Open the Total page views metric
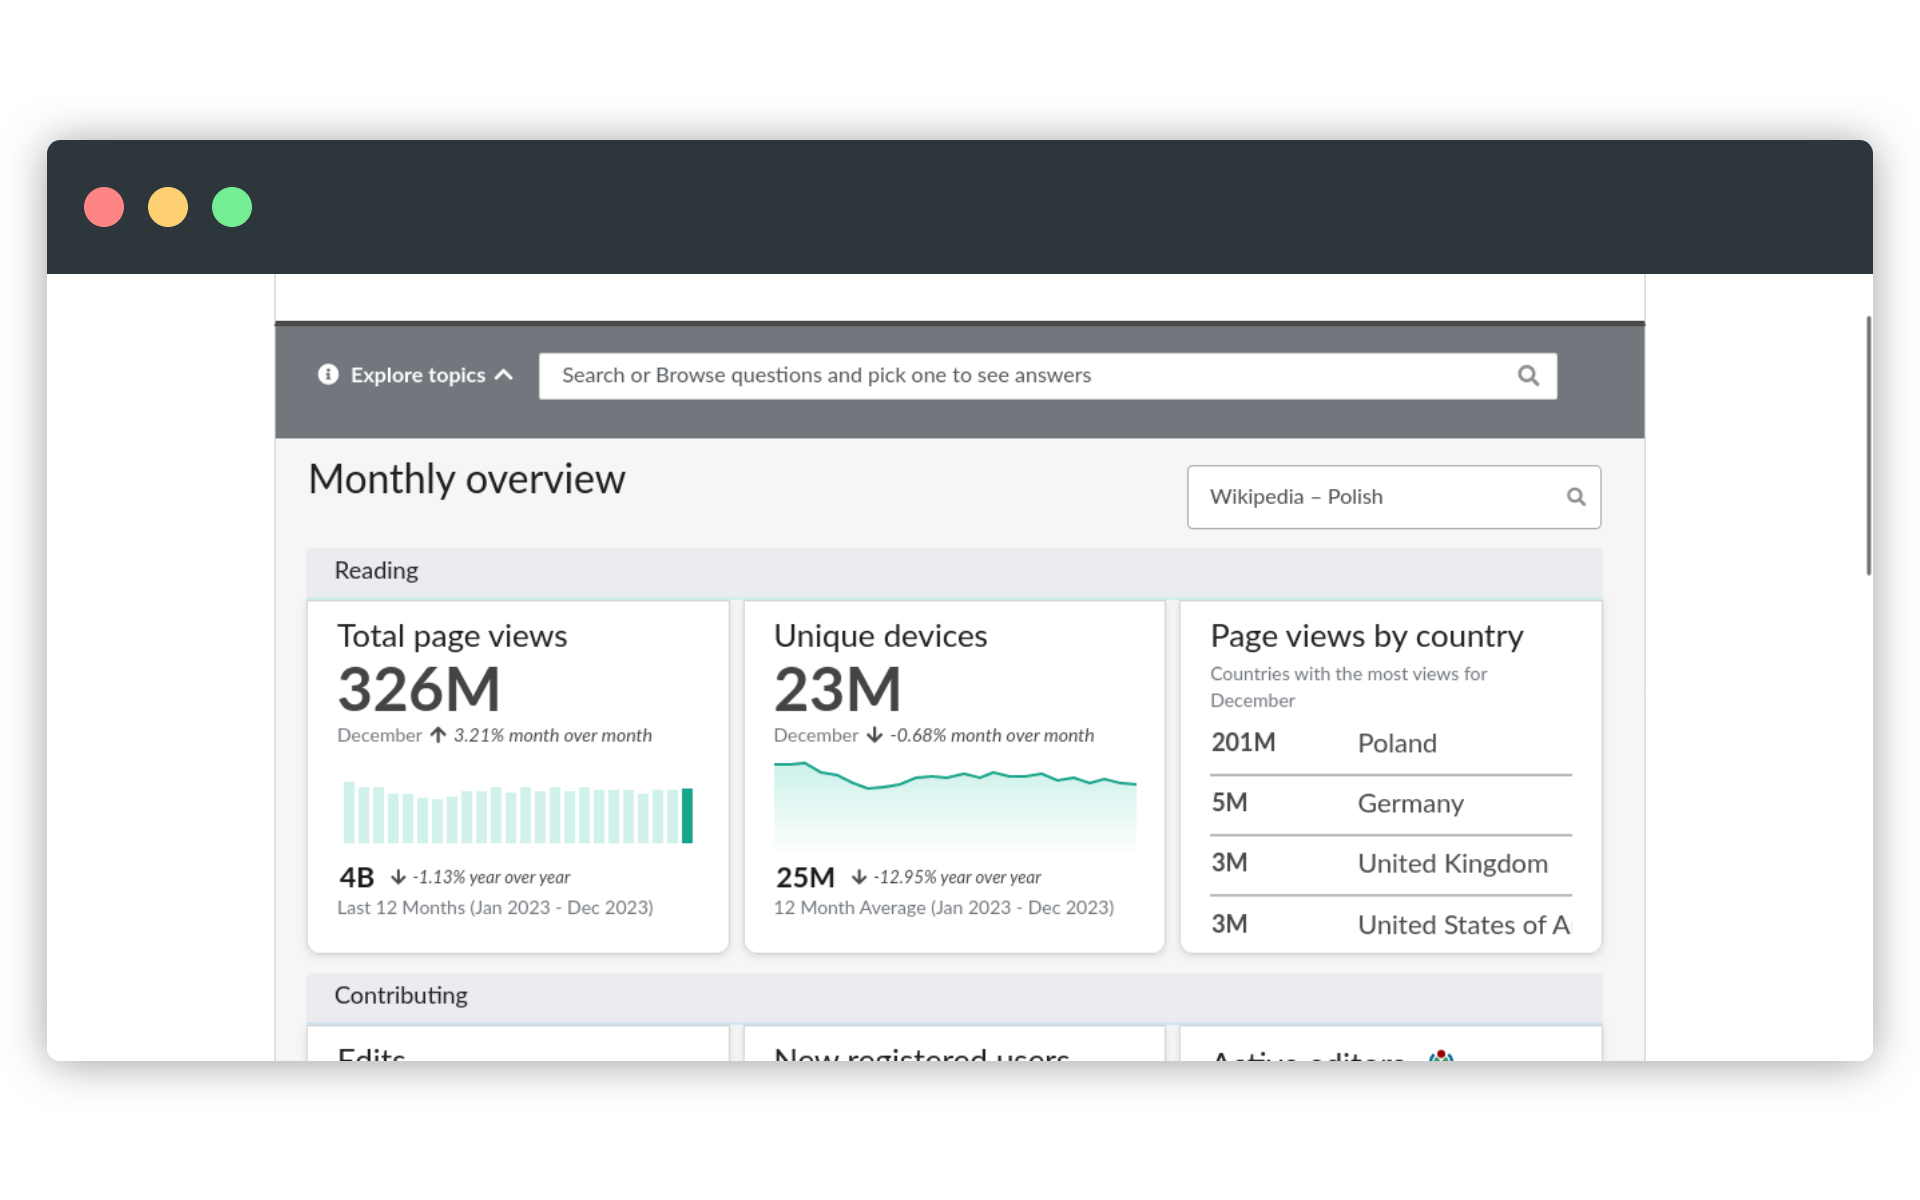 tap(452, 637)
